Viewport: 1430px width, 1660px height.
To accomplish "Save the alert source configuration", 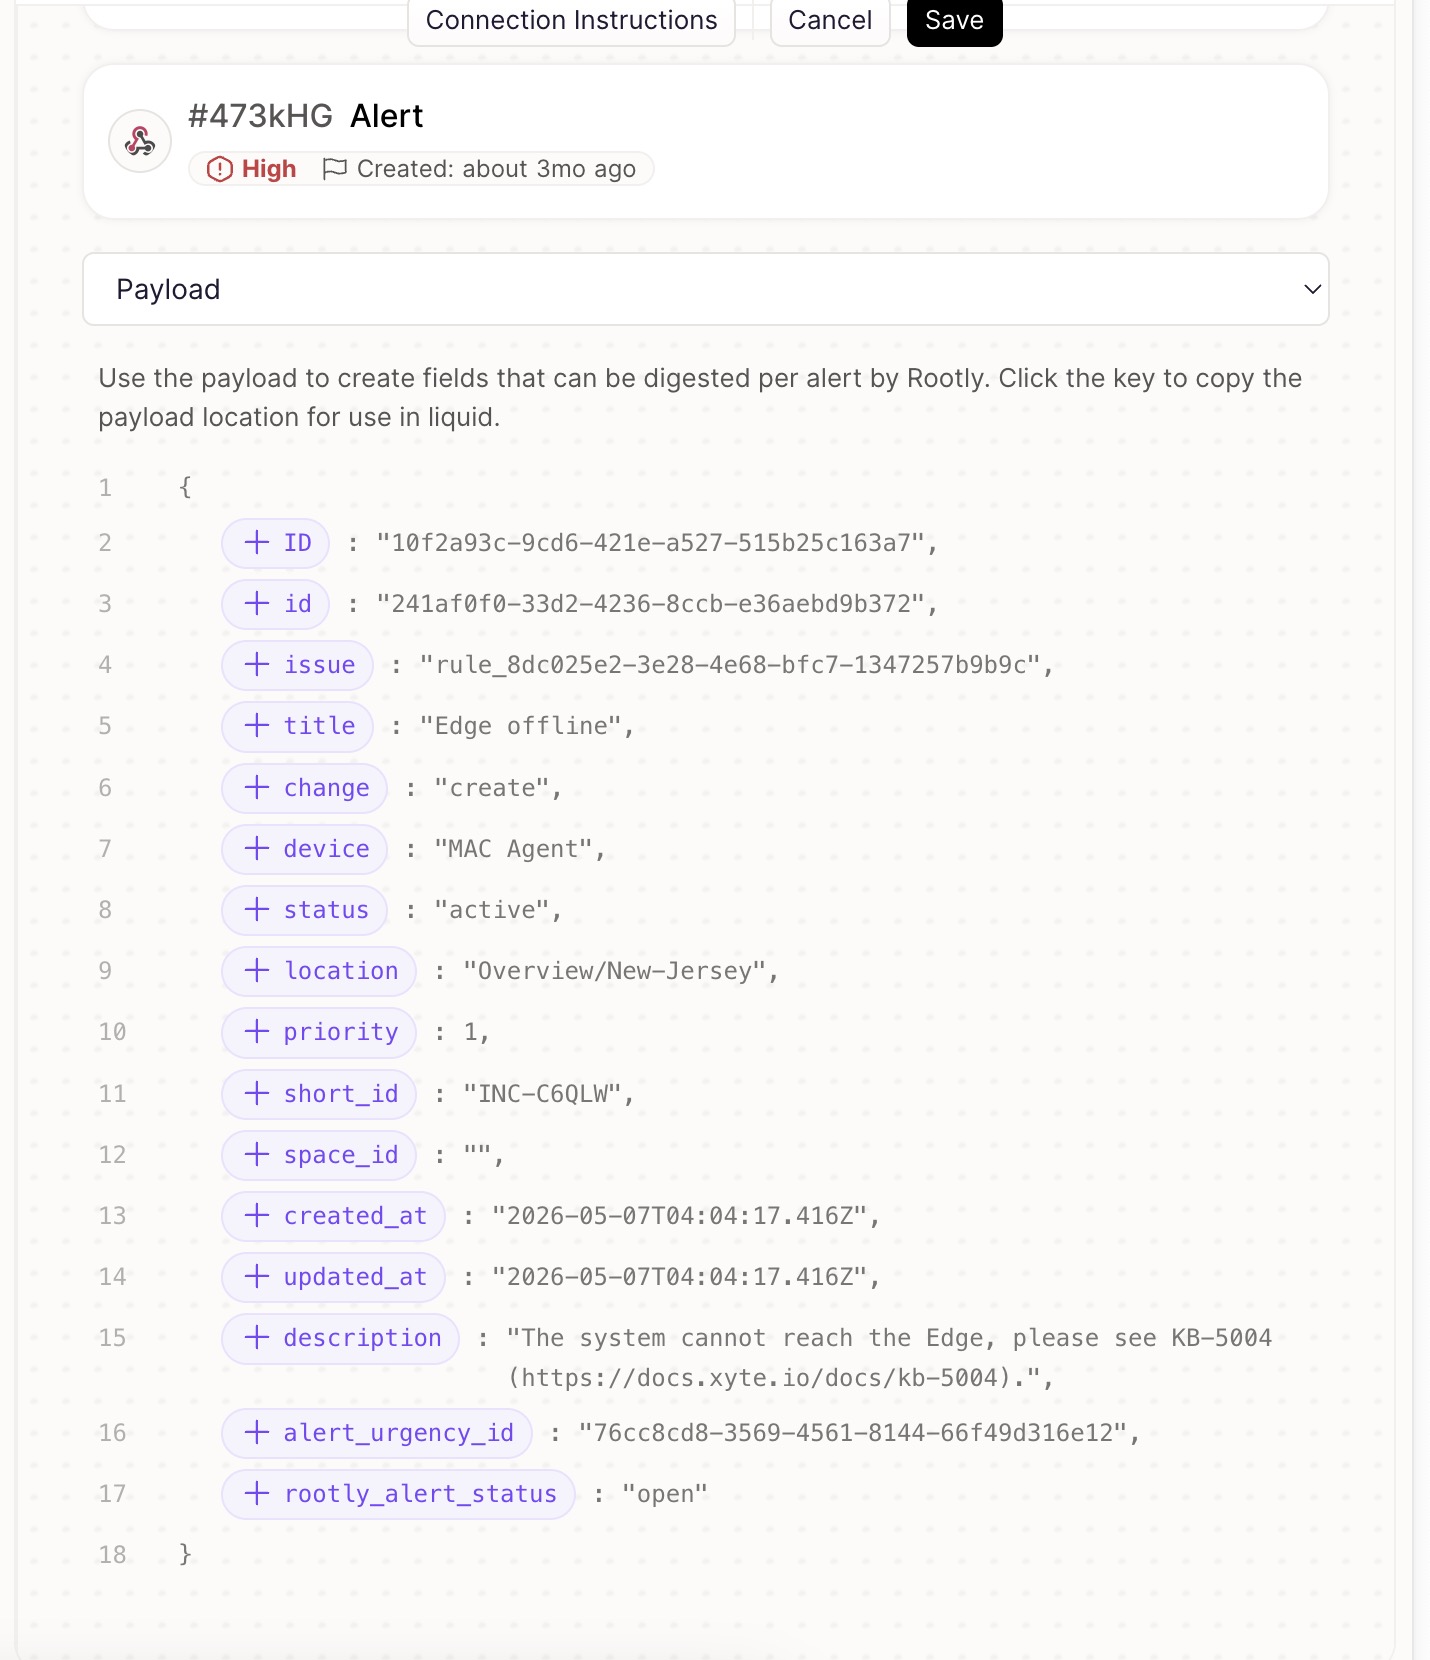I will point(954,21).
